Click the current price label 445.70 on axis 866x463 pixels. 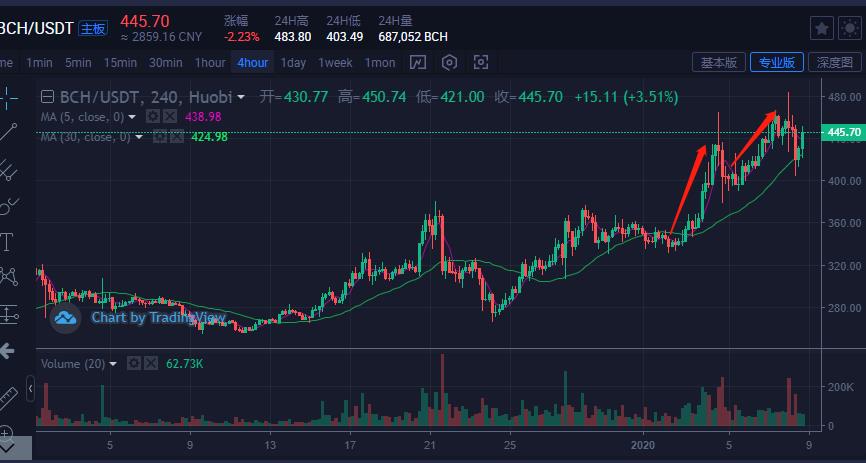[843, 133]
